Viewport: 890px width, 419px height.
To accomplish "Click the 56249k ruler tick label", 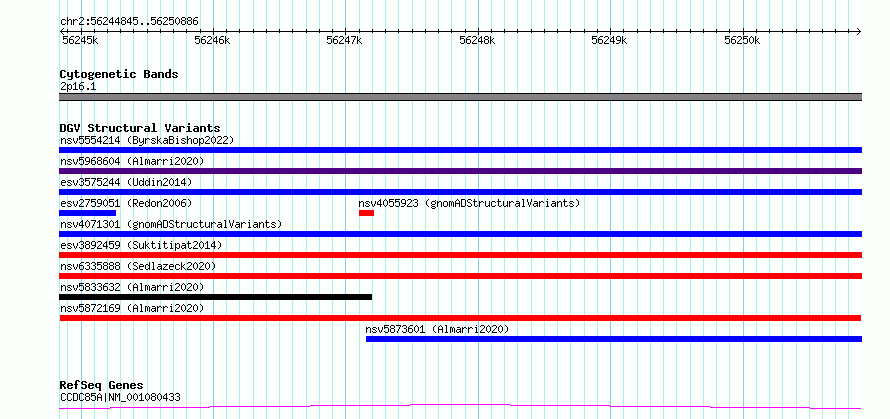I will (610, 40).
